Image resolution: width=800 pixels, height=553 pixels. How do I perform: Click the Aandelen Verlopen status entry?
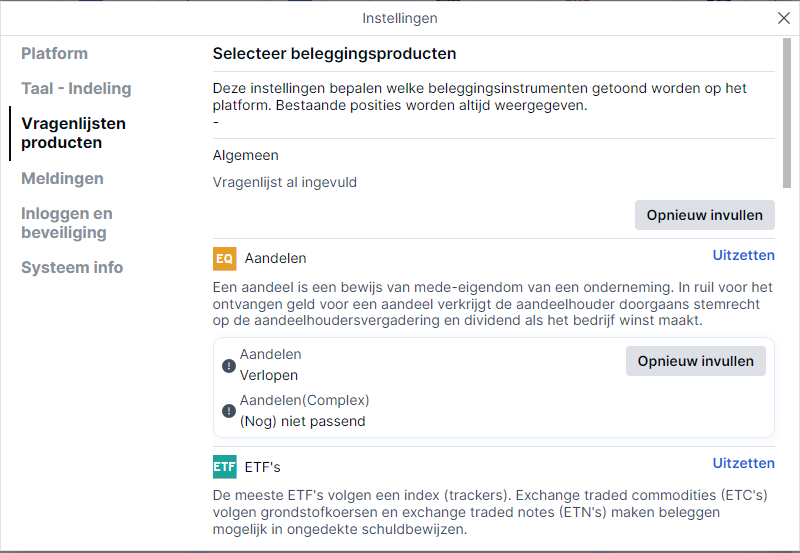tap(270, 365)
